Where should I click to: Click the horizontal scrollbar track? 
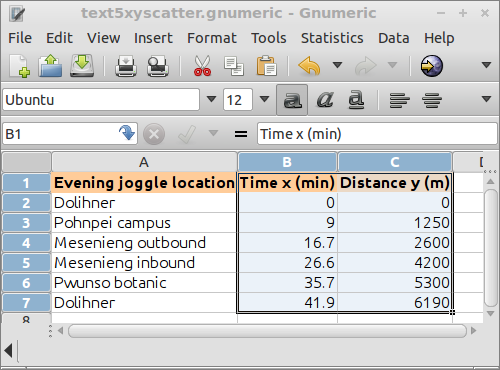(x=267, y=331)
